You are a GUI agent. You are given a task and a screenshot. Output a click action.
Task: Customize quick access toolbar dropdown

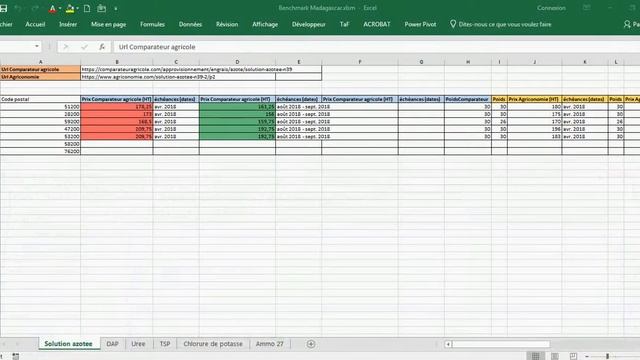(x=116, y=9)
